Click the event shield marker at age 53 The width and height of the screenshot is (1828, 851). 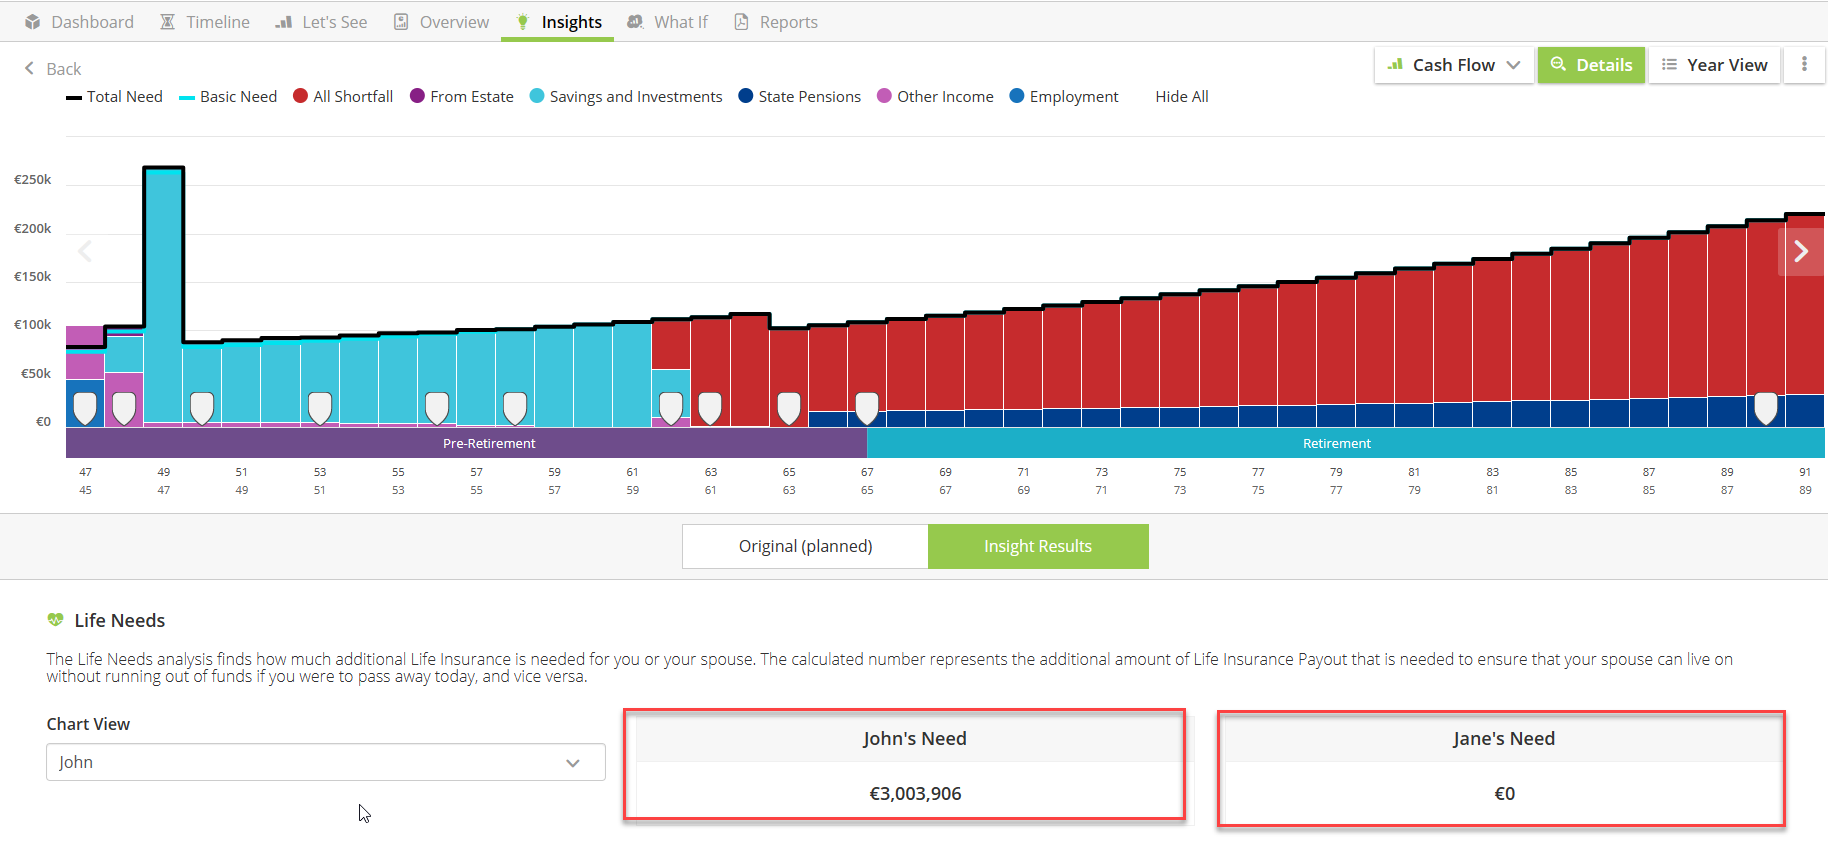click(320, 408)
